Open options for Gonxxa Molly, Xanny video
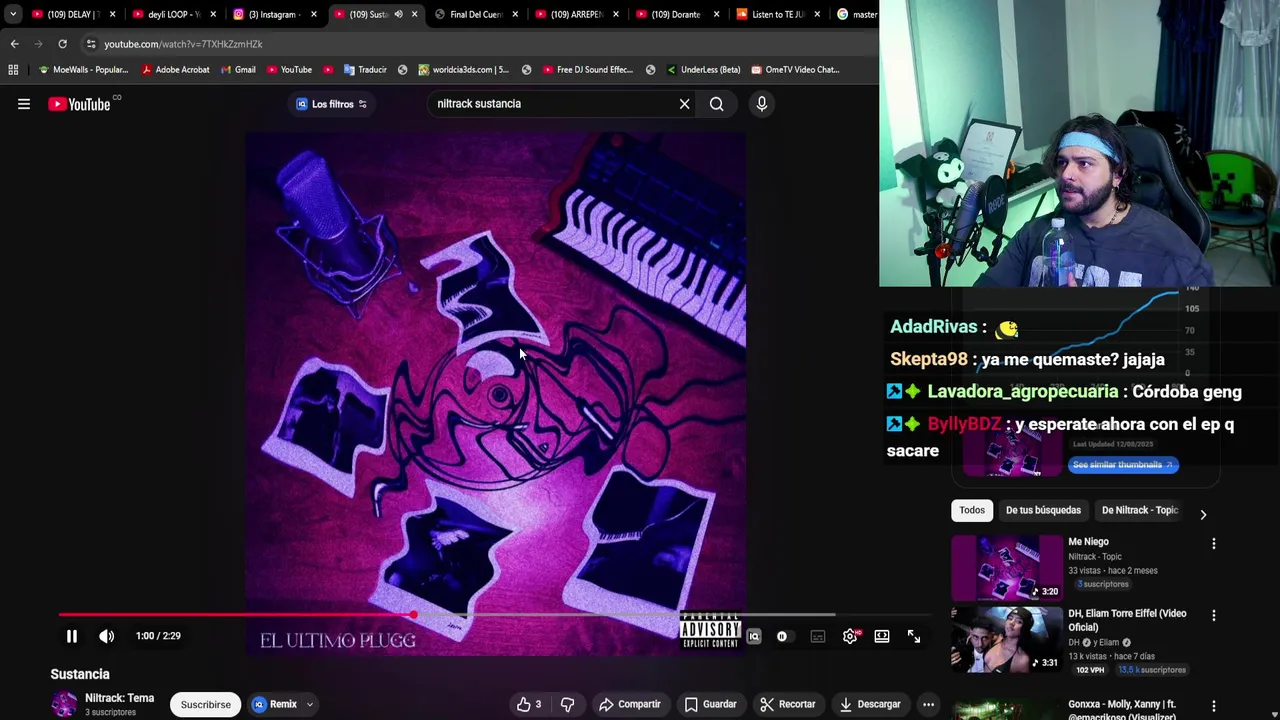This screenshot has height=720, width=1280. point(1214,706)
